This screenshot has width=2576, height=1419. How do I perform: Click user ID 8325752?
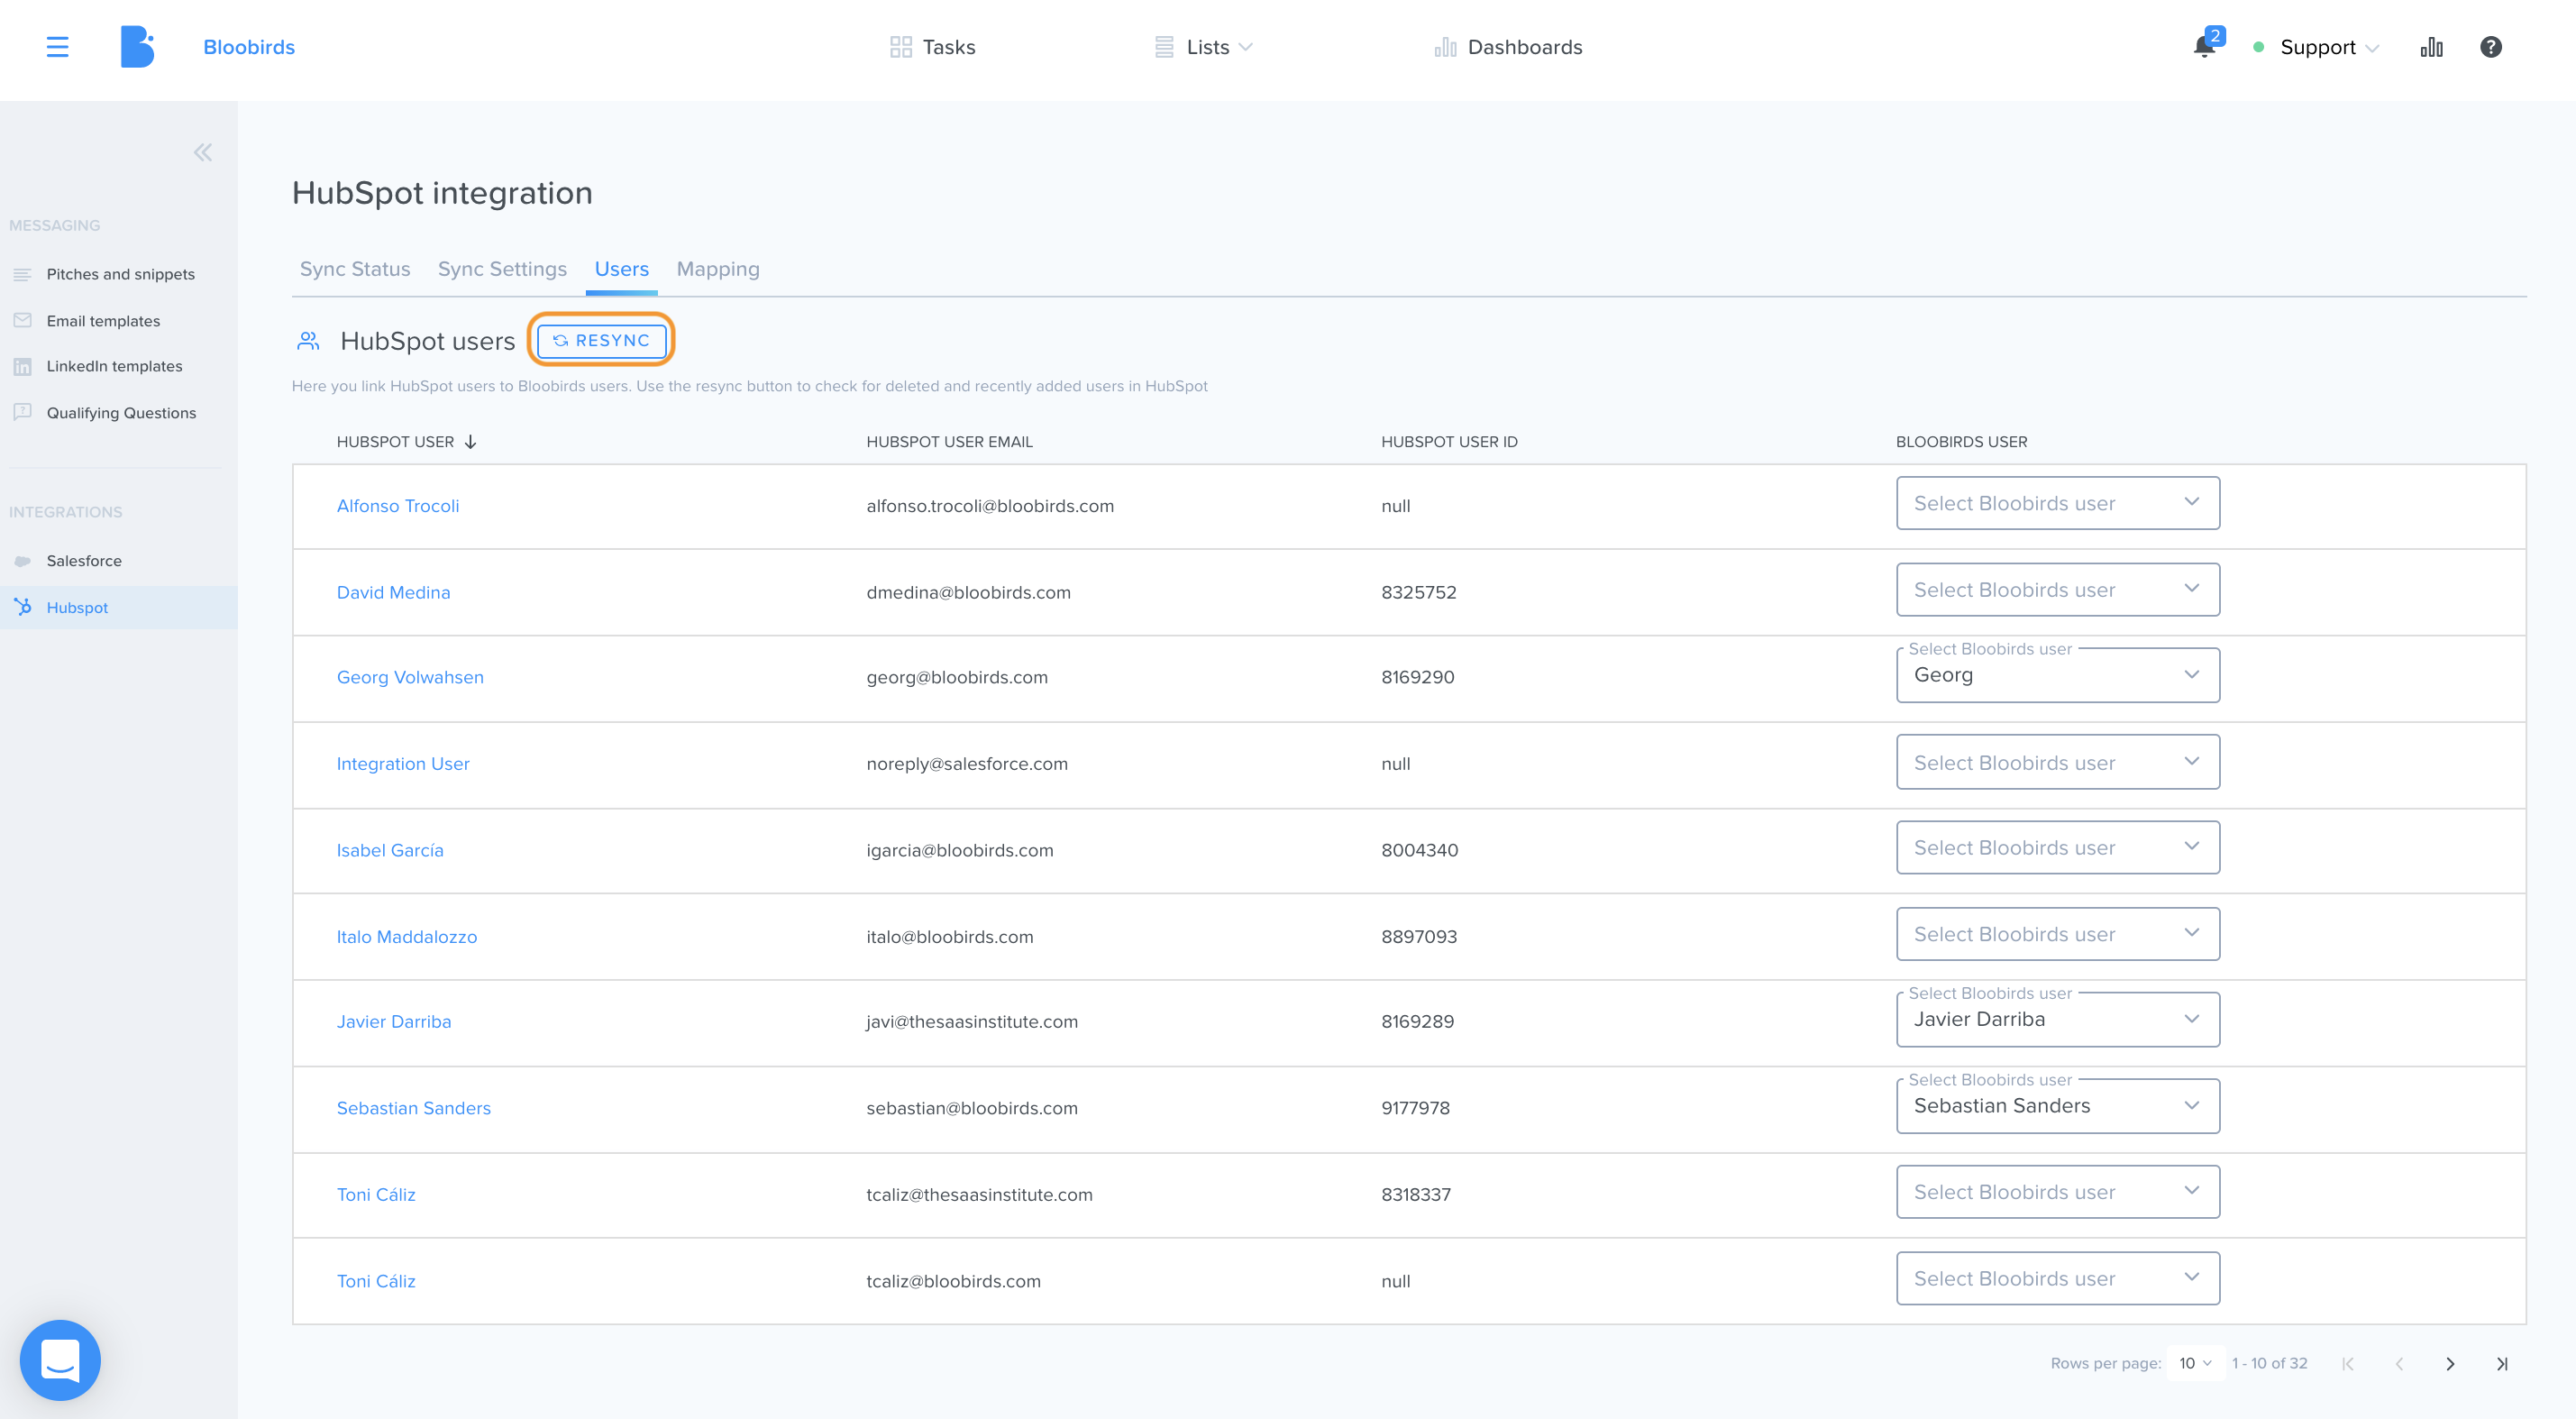(1418, 592)
